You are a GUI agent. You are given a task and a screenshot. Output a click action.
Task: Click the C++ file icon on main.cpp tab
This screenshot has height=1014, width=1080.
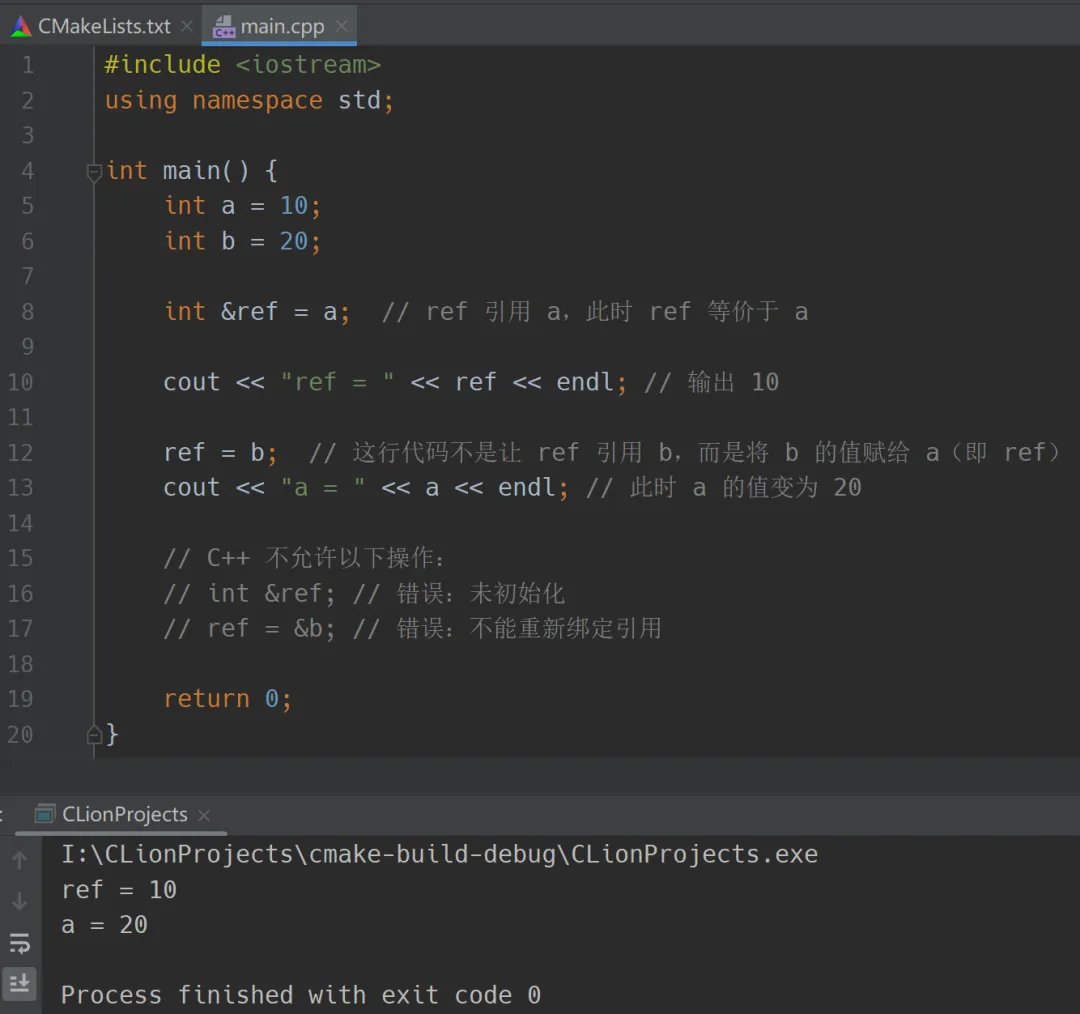[x=224, y=27]
